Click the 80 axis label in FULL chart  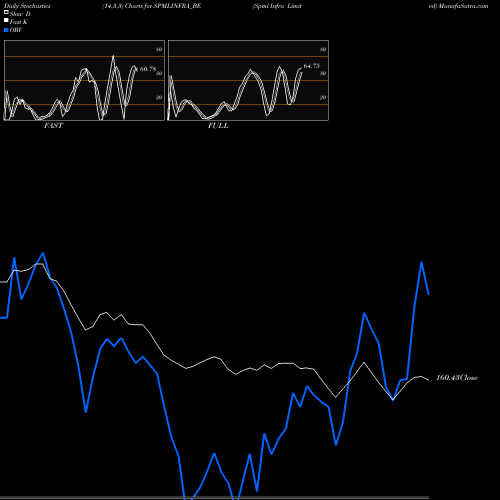pyautogui.click(x=323, y=49)
